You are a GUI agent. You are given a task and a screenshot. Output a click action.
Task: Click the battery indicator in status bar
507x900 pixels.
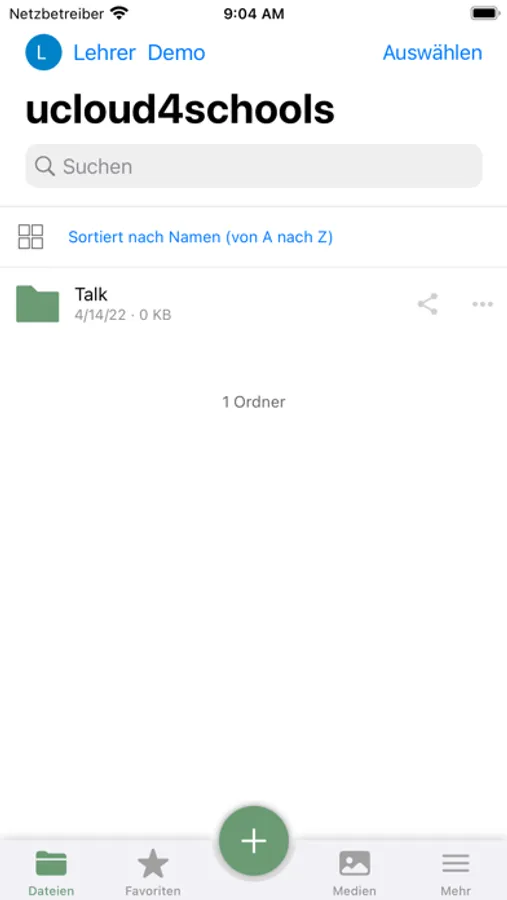pos(485,13)
